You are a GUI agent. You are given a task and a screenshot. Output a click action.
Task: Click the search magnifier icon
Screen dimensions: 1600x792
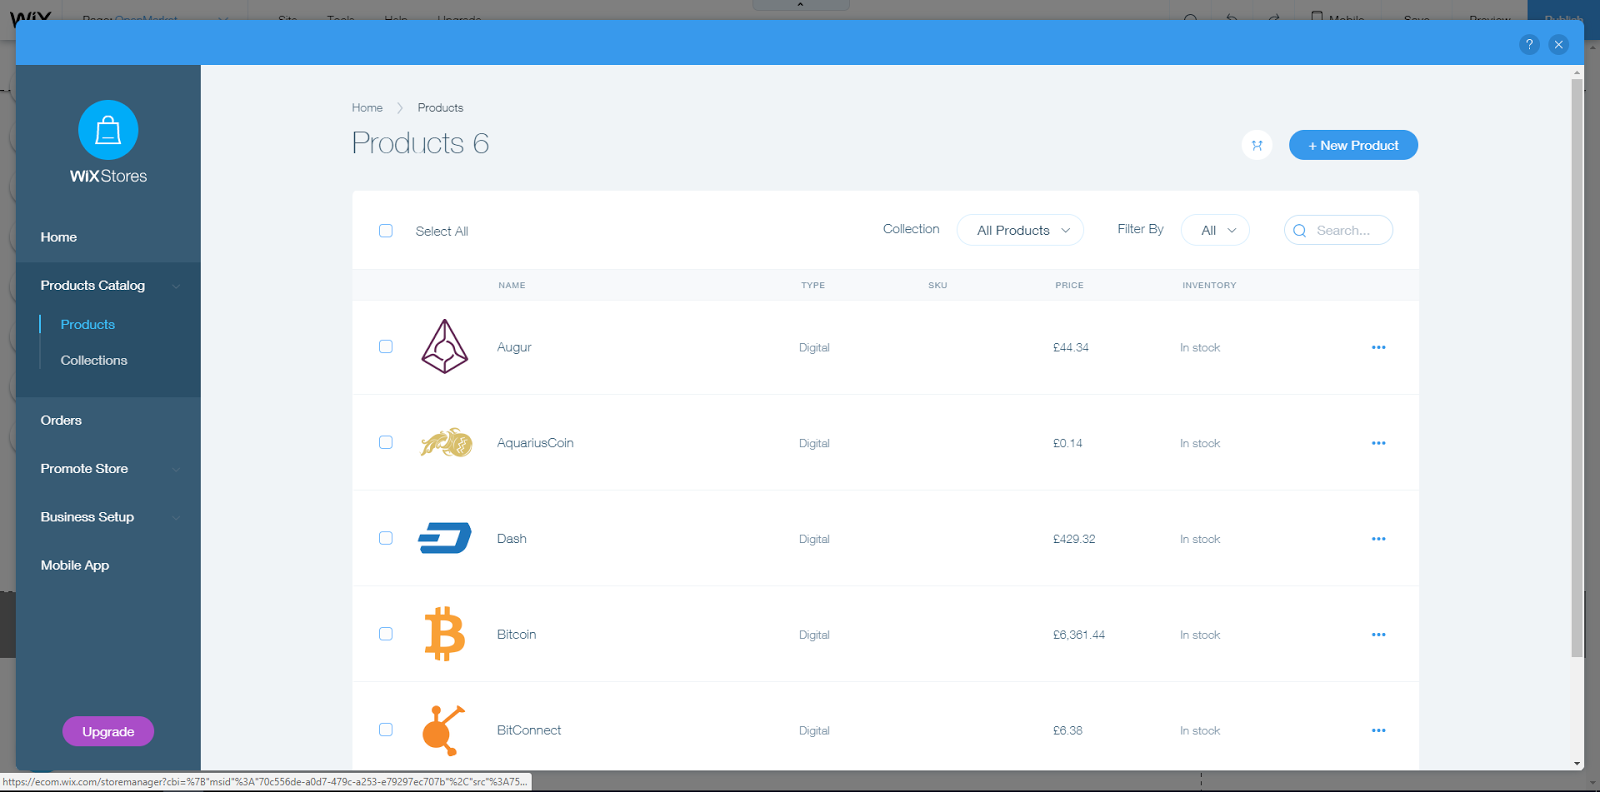click(x=1300, y=231)
